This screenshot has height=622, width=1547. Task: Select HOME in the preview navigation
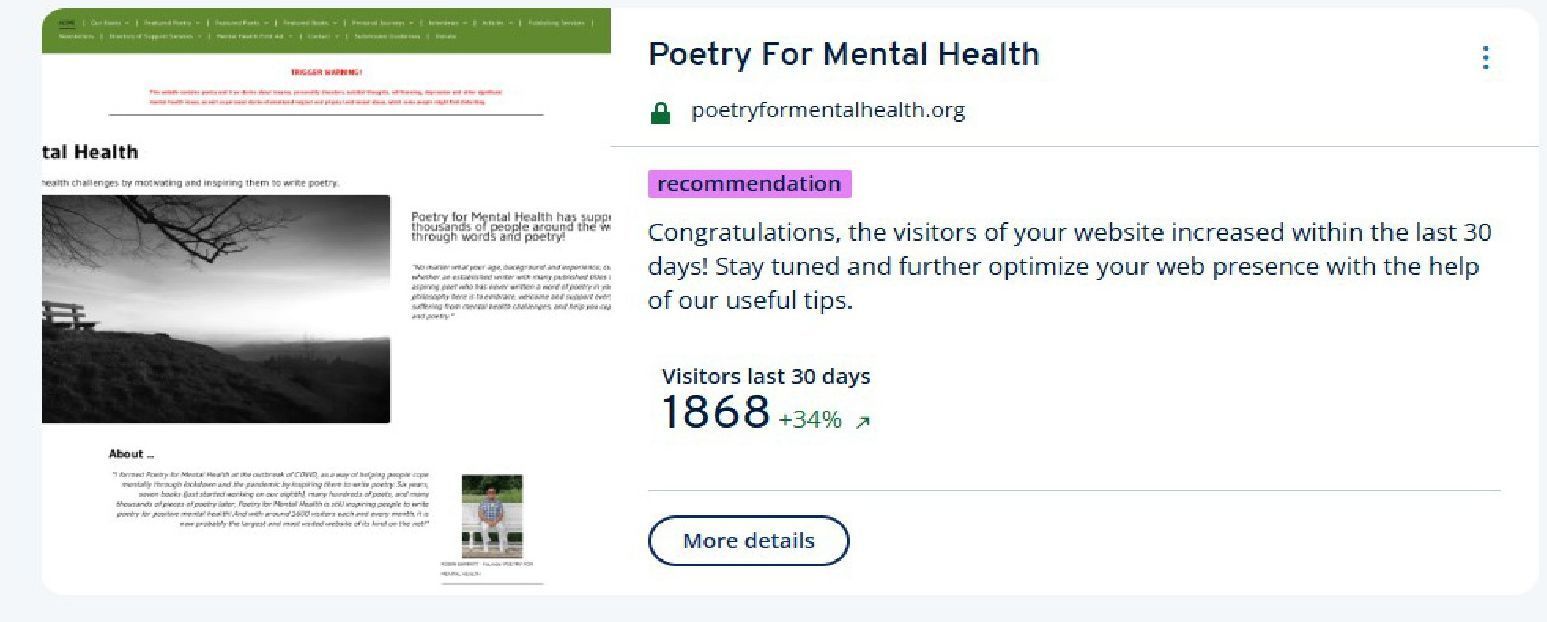pos(67,22)
